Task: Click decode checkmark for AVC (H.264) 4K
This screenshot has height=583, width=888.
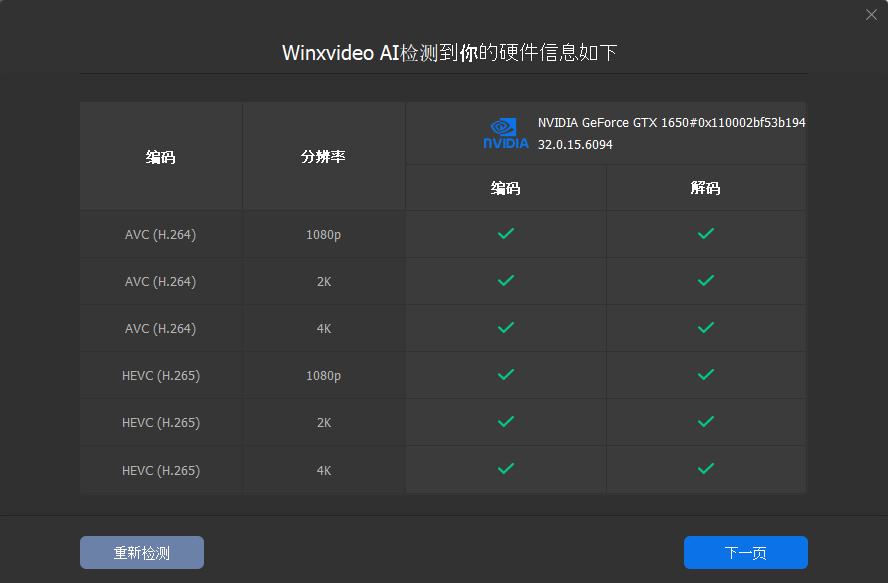Action: tap(706, 328)
